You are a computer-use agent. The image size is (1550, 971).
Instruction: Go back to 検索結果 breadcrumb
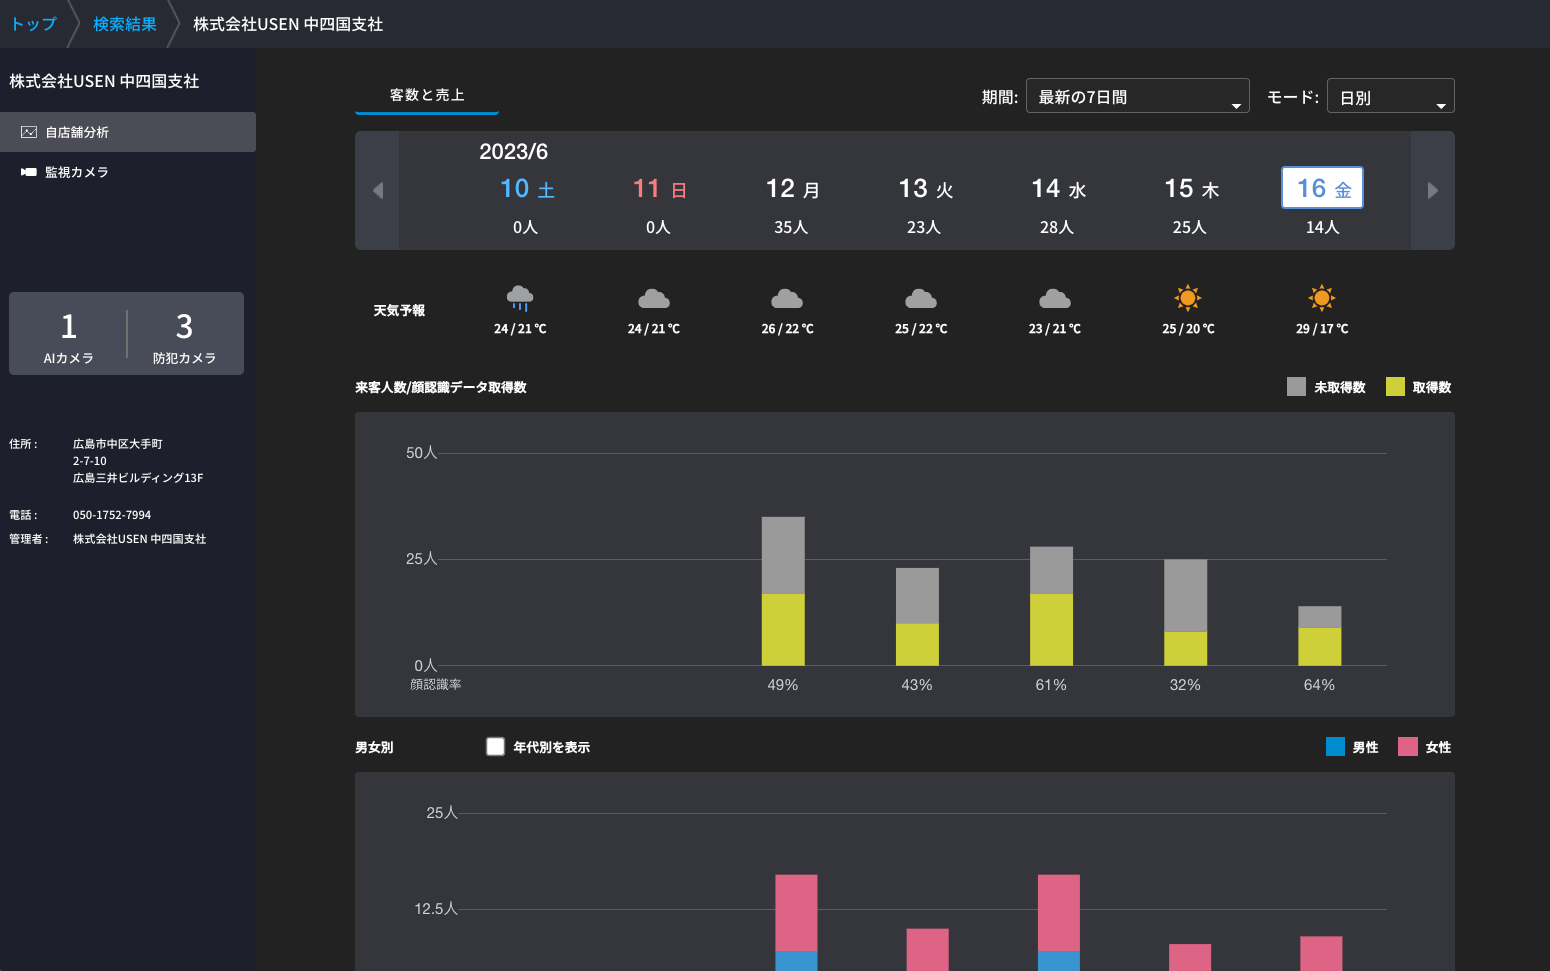(125, 24)
